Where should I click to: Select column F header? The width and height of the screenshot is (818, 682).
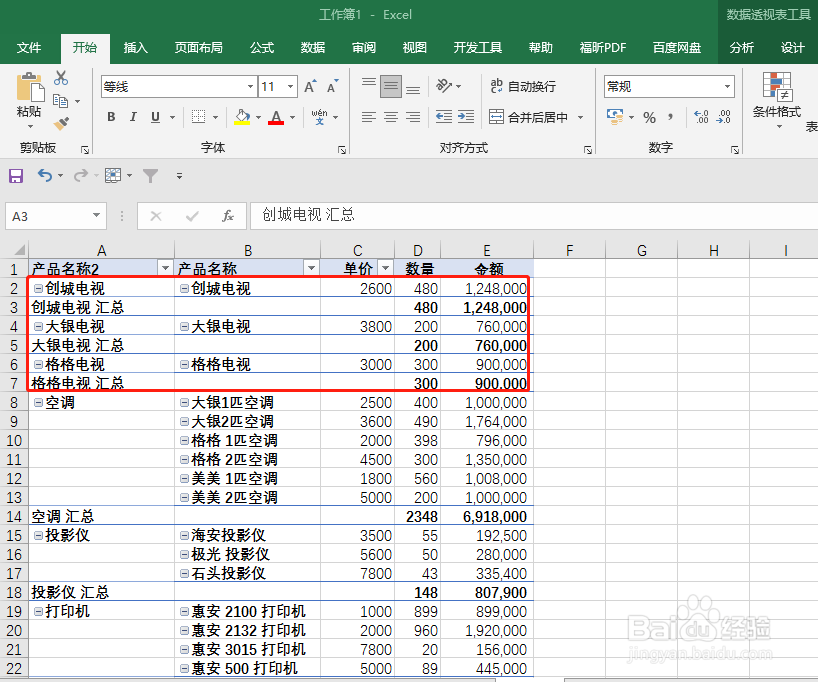click(x=569, y=250)
